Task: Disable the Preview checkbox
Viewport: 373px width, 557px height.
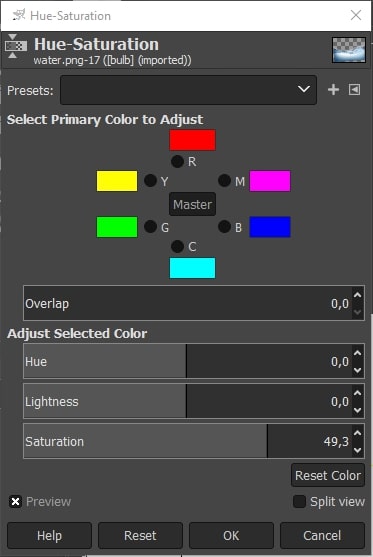Action: (15, 502)
